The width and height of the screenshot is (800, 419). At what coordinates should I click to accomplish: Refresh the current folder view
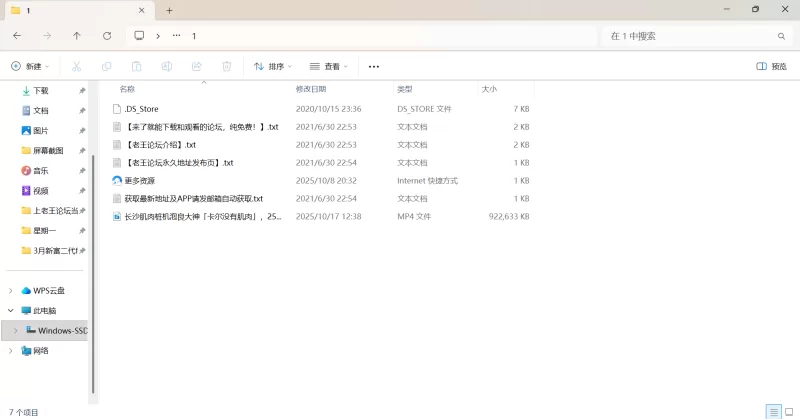click(107, 36)
